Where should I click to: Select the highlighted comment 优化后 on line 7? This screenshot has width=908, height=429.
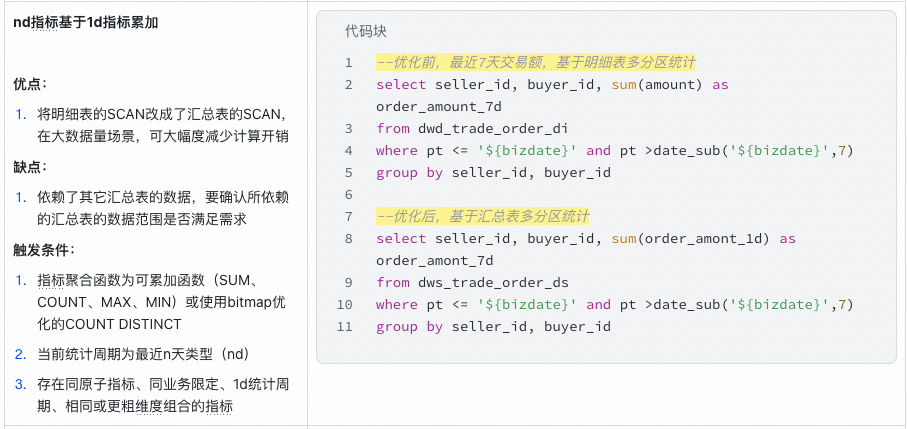[x=482, y=217]
